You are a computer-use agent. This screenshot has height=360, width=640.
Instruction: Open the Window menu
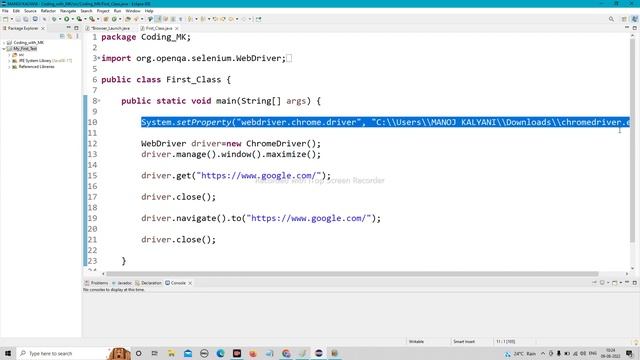coord(133,11)
